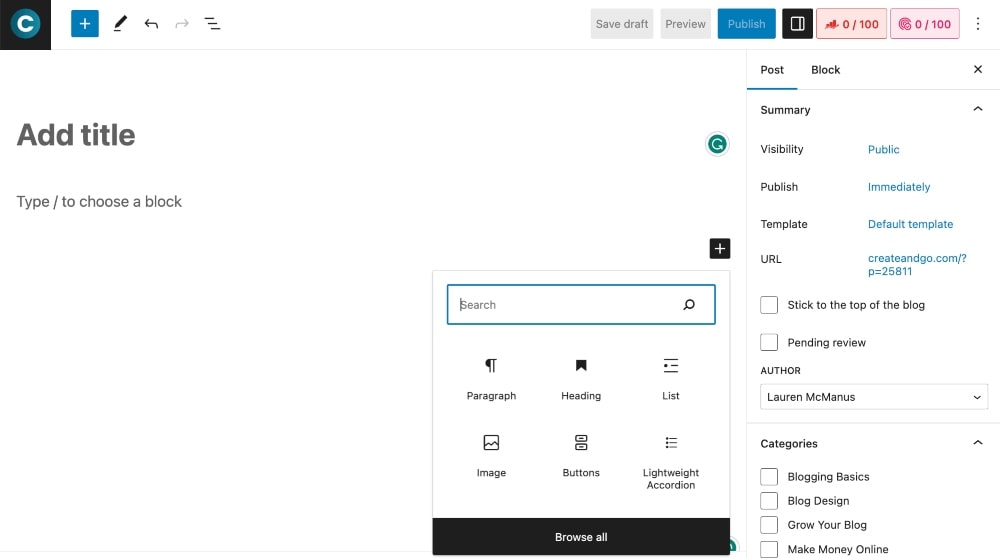Click the Preview button

(686, 24)
